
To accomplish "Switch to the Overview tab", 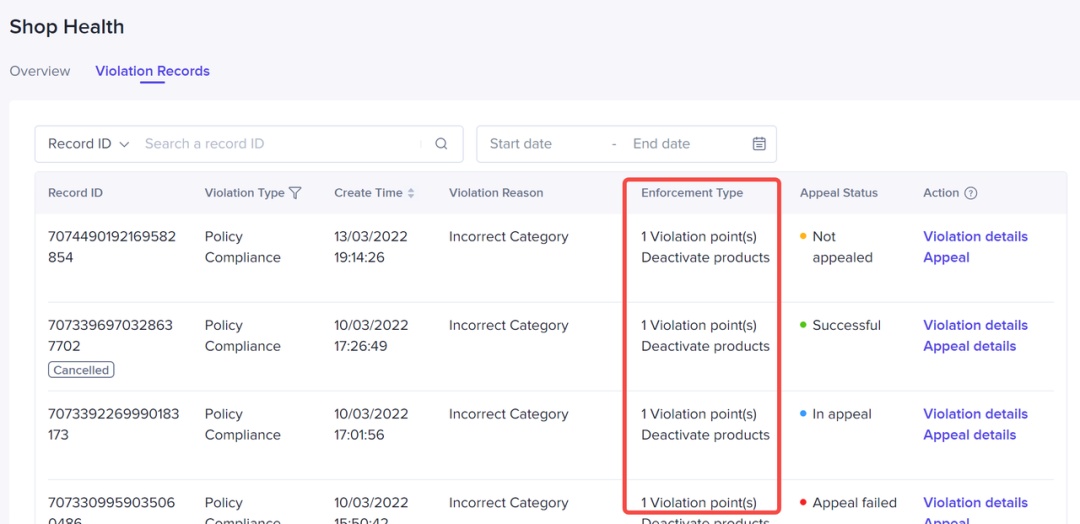I will [40, 71].
